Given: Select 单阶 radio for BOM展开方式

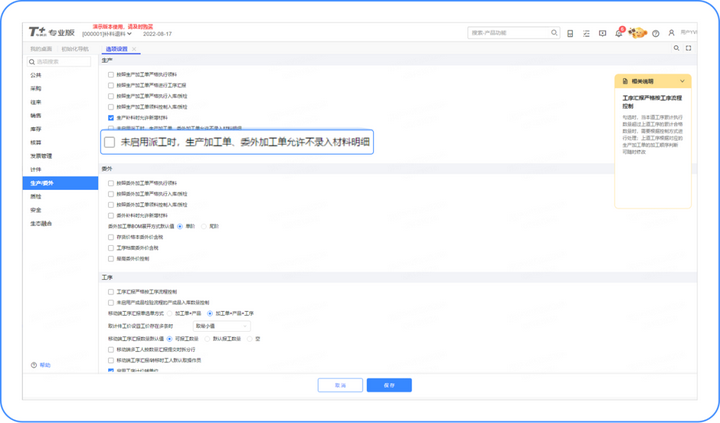Looking at the screenshot, I should 180,226.
